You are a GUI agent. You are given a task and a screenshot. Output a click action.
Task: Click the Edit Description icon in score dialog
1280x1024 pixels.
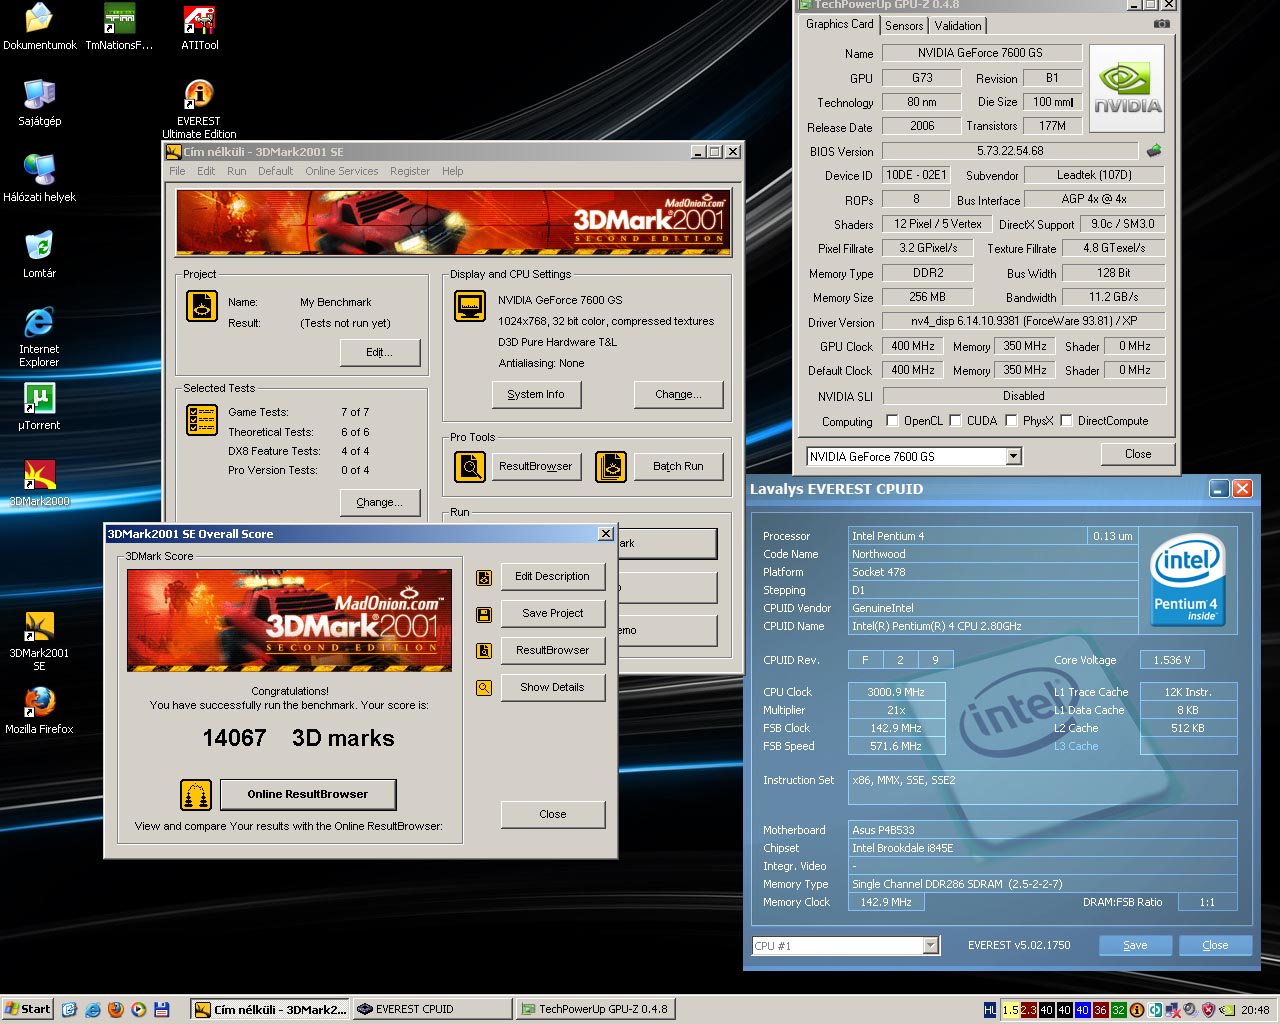pyautogui.click(x=484, y=577)
